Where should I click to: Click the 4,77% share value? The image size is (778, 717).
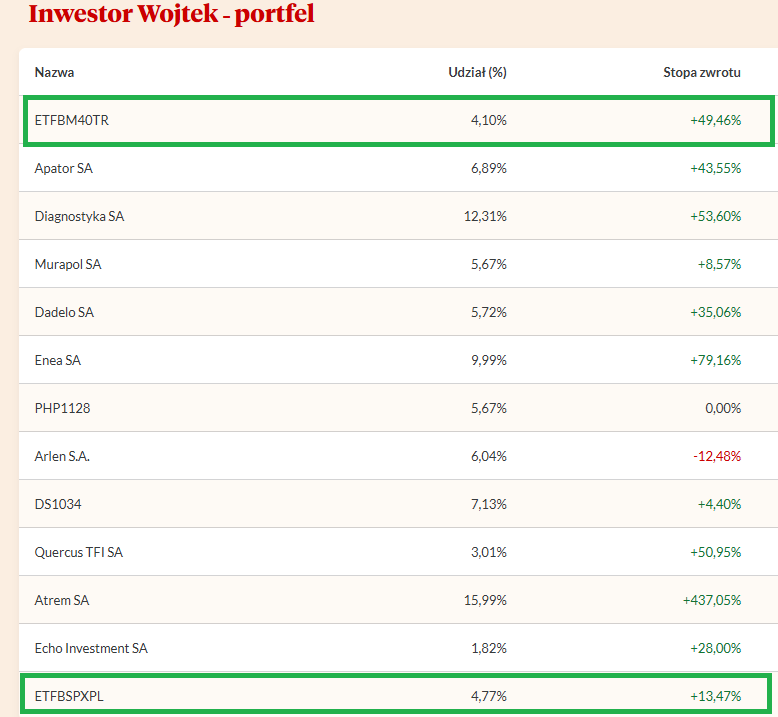click(489, 696)
